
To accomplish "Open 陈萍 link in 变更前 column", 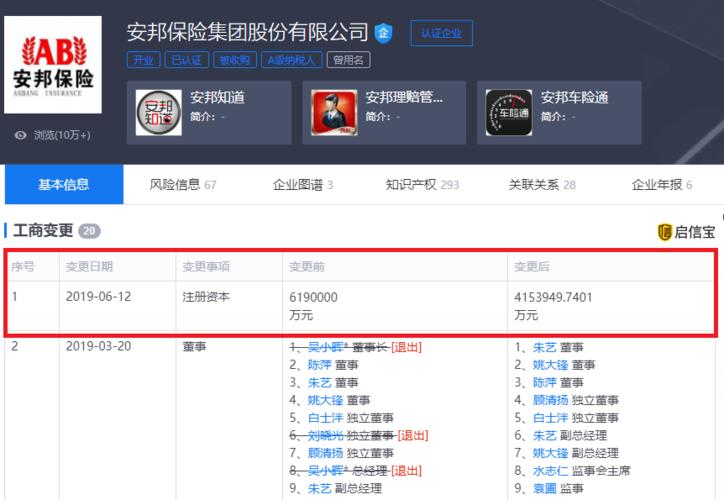I will 320,365.
